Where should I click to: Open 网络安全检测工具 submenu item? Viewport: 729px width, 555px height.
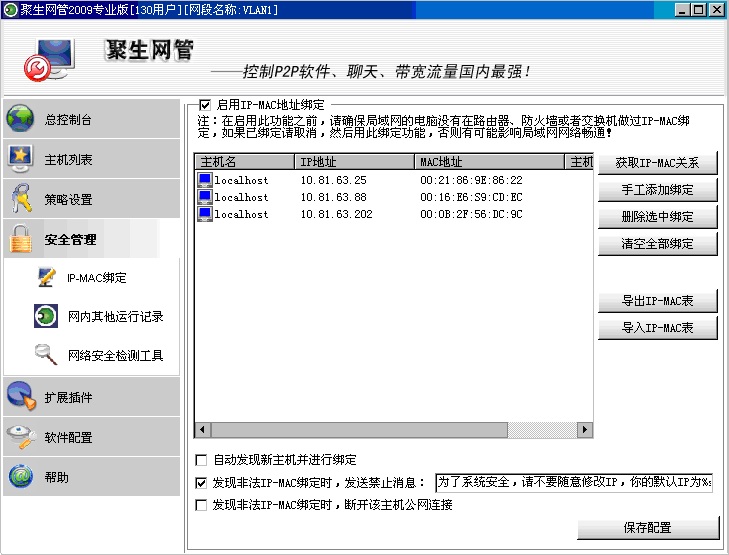[x=115, y=355]
